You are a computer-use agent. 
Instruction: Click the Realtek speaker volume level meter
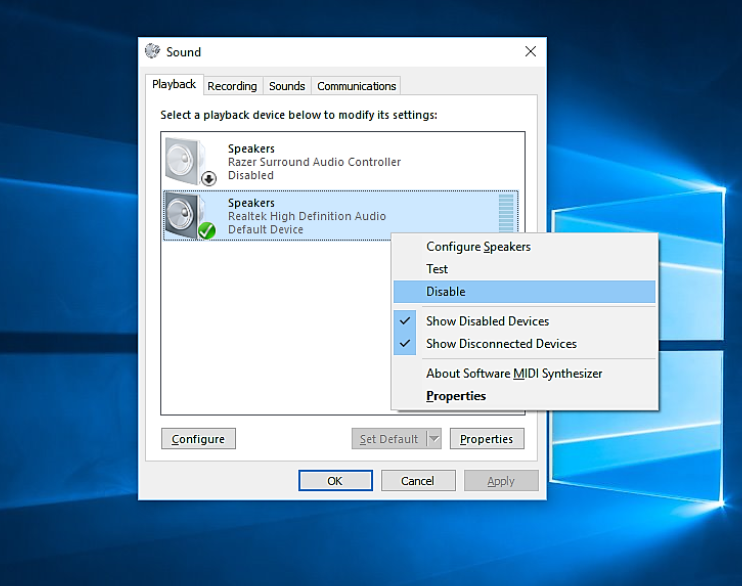[506, 212]
